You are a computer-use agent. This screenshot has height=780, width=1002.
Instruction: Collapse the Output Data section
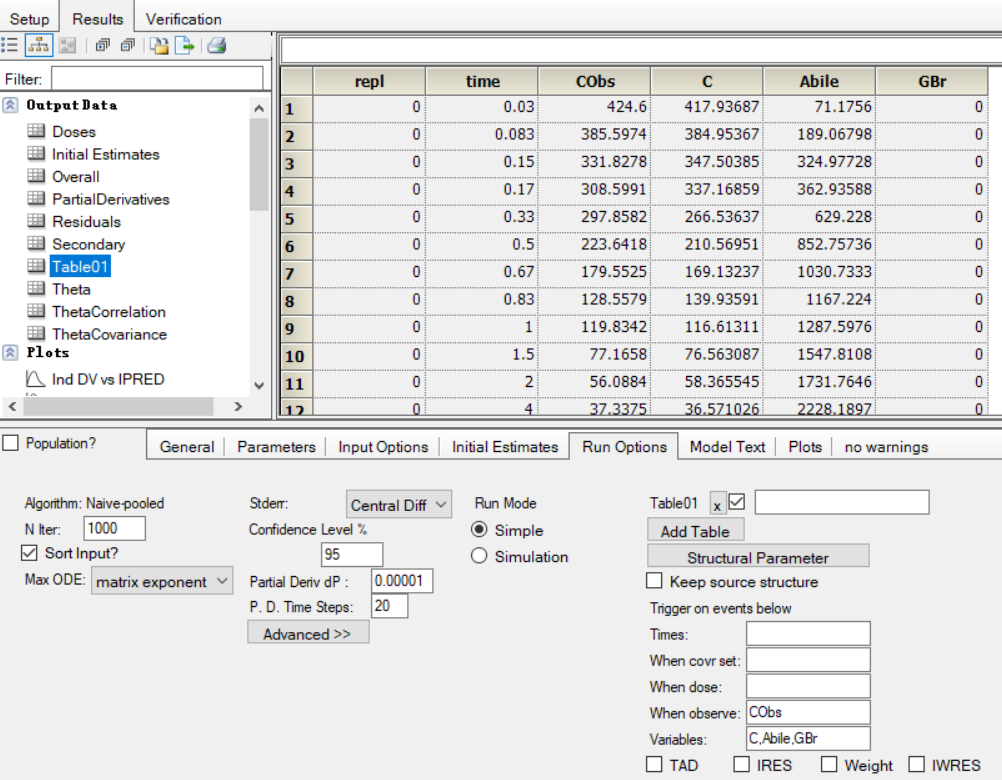tap(10, 105)
